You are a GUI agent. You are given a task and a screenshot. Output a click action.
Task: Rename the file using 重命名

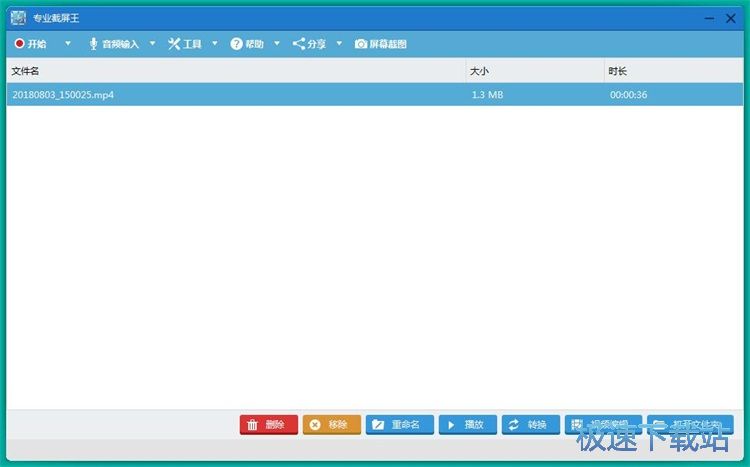(400, 424)
